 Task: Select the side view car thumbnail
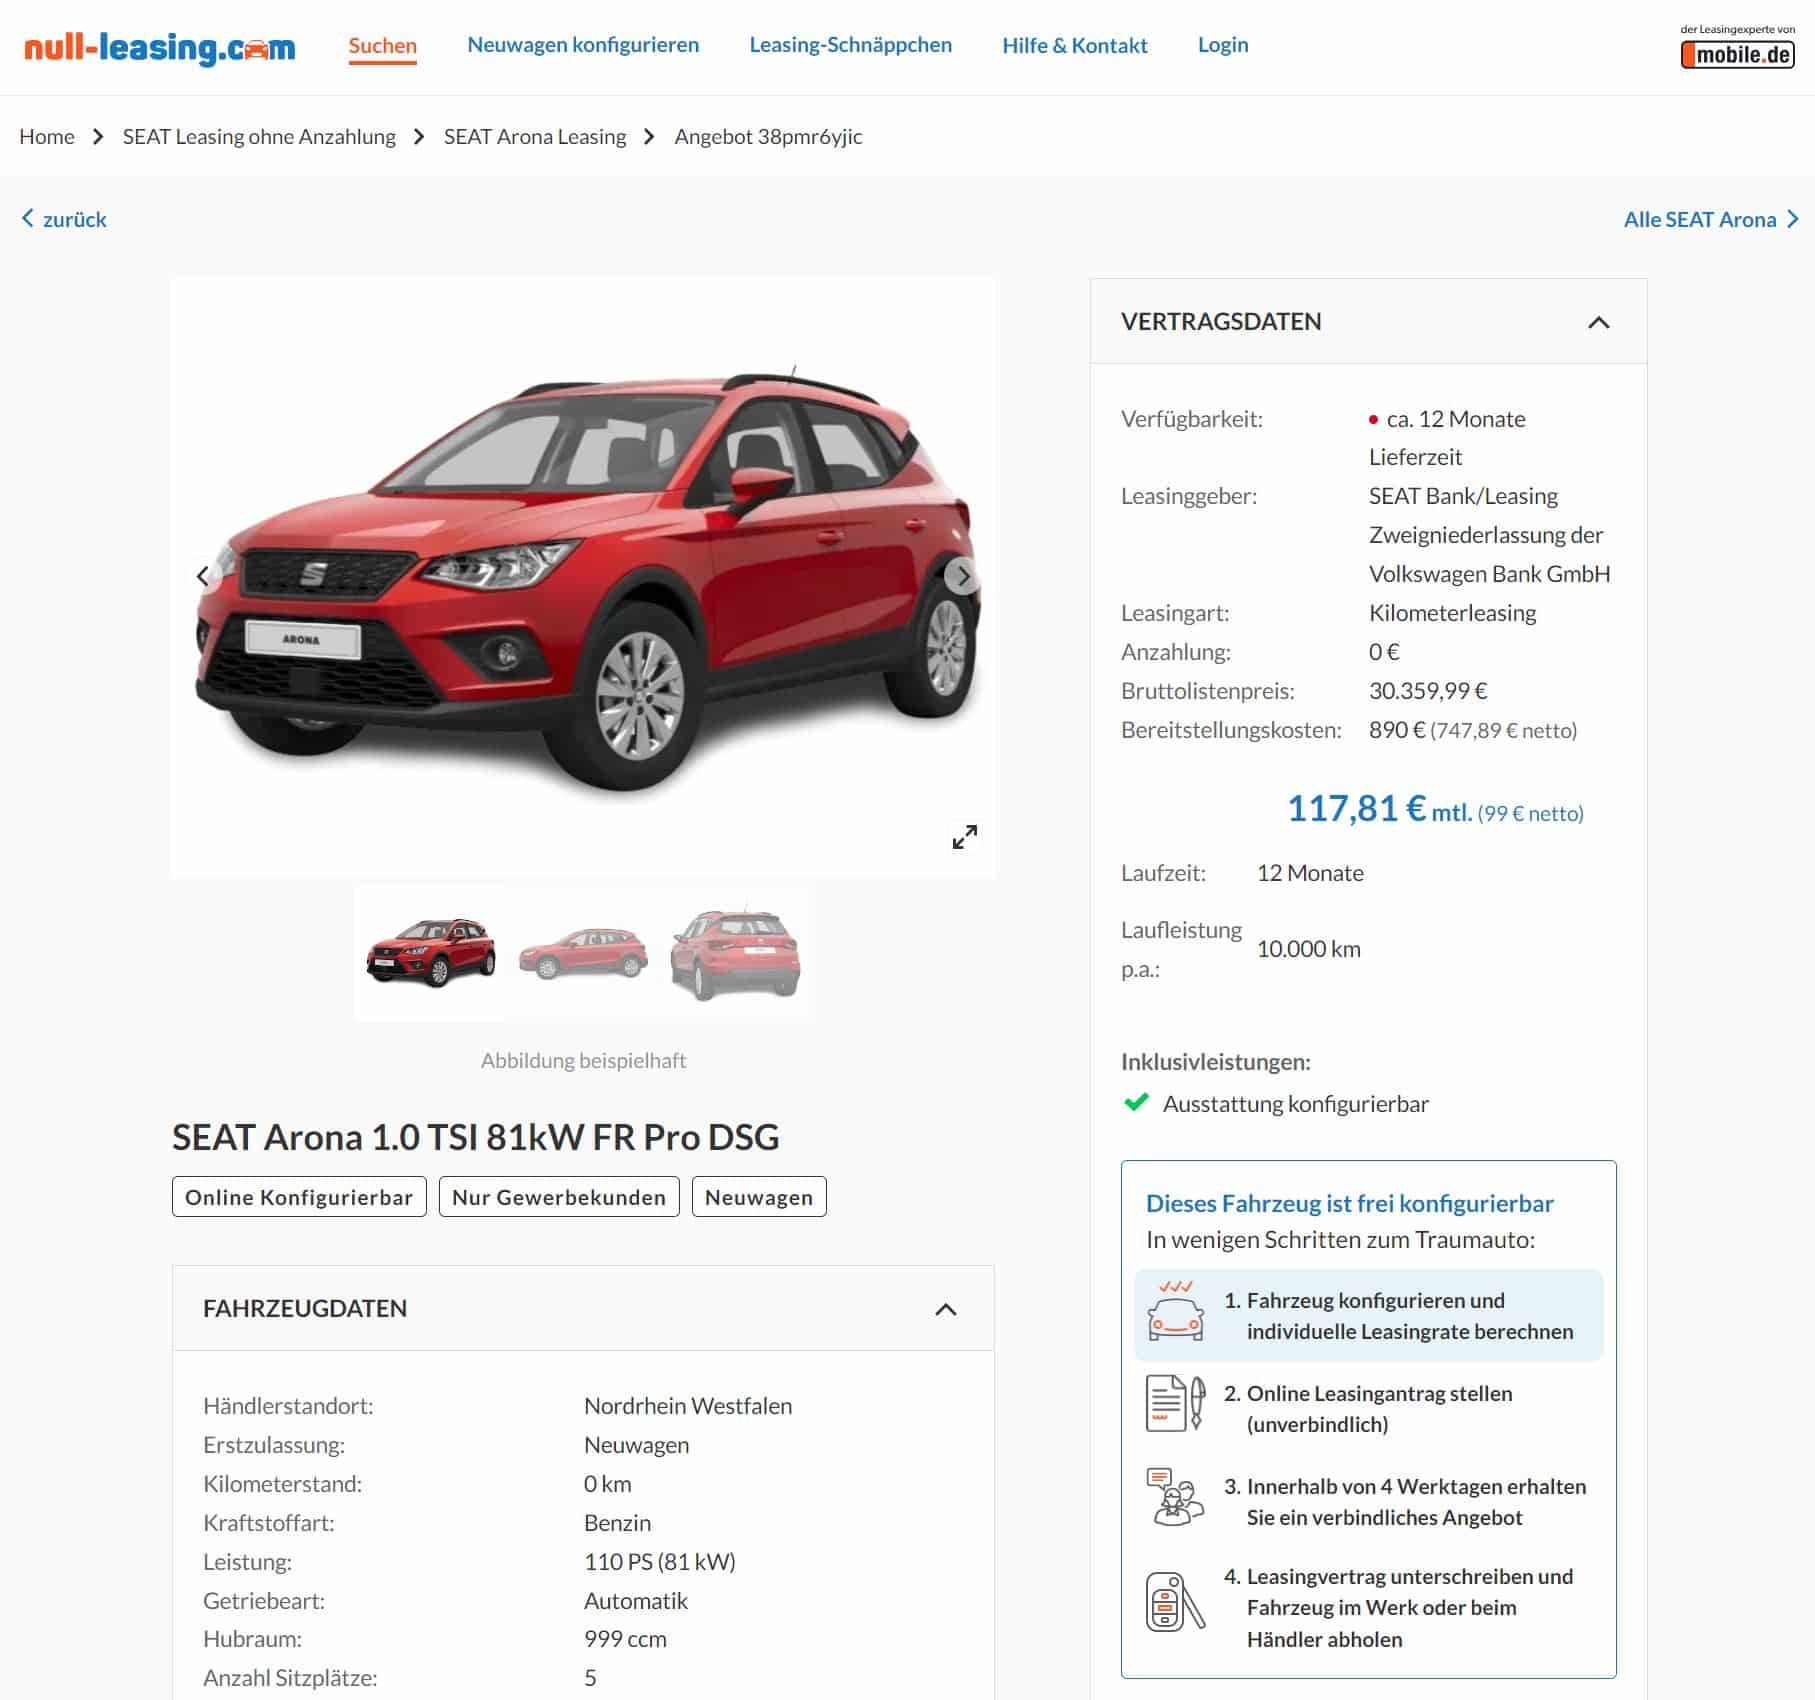pos(583,953)
